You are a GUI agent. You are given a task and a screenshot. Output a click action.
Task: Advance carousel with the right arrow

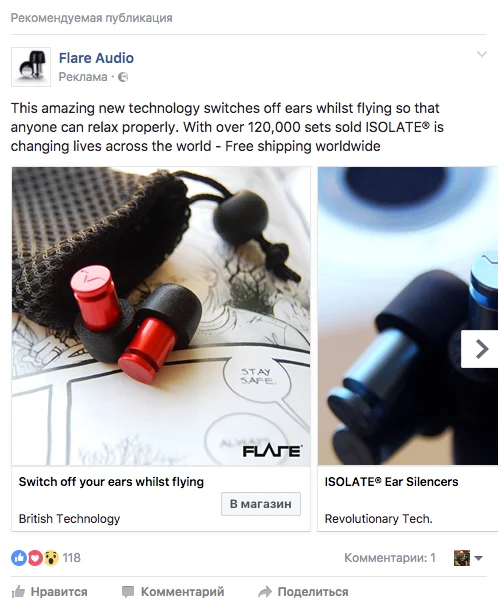point(480,349)
